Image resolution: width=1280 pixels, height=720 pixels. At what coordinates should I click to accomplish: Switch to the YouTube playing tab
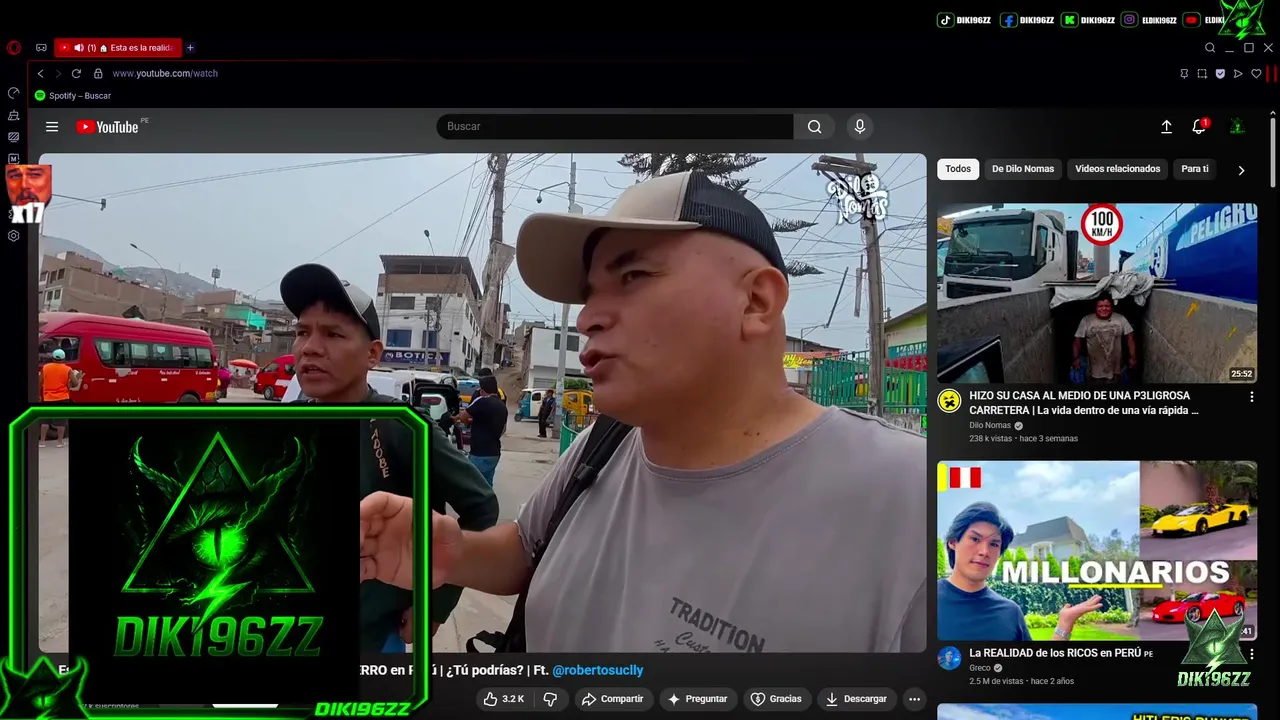118,47
